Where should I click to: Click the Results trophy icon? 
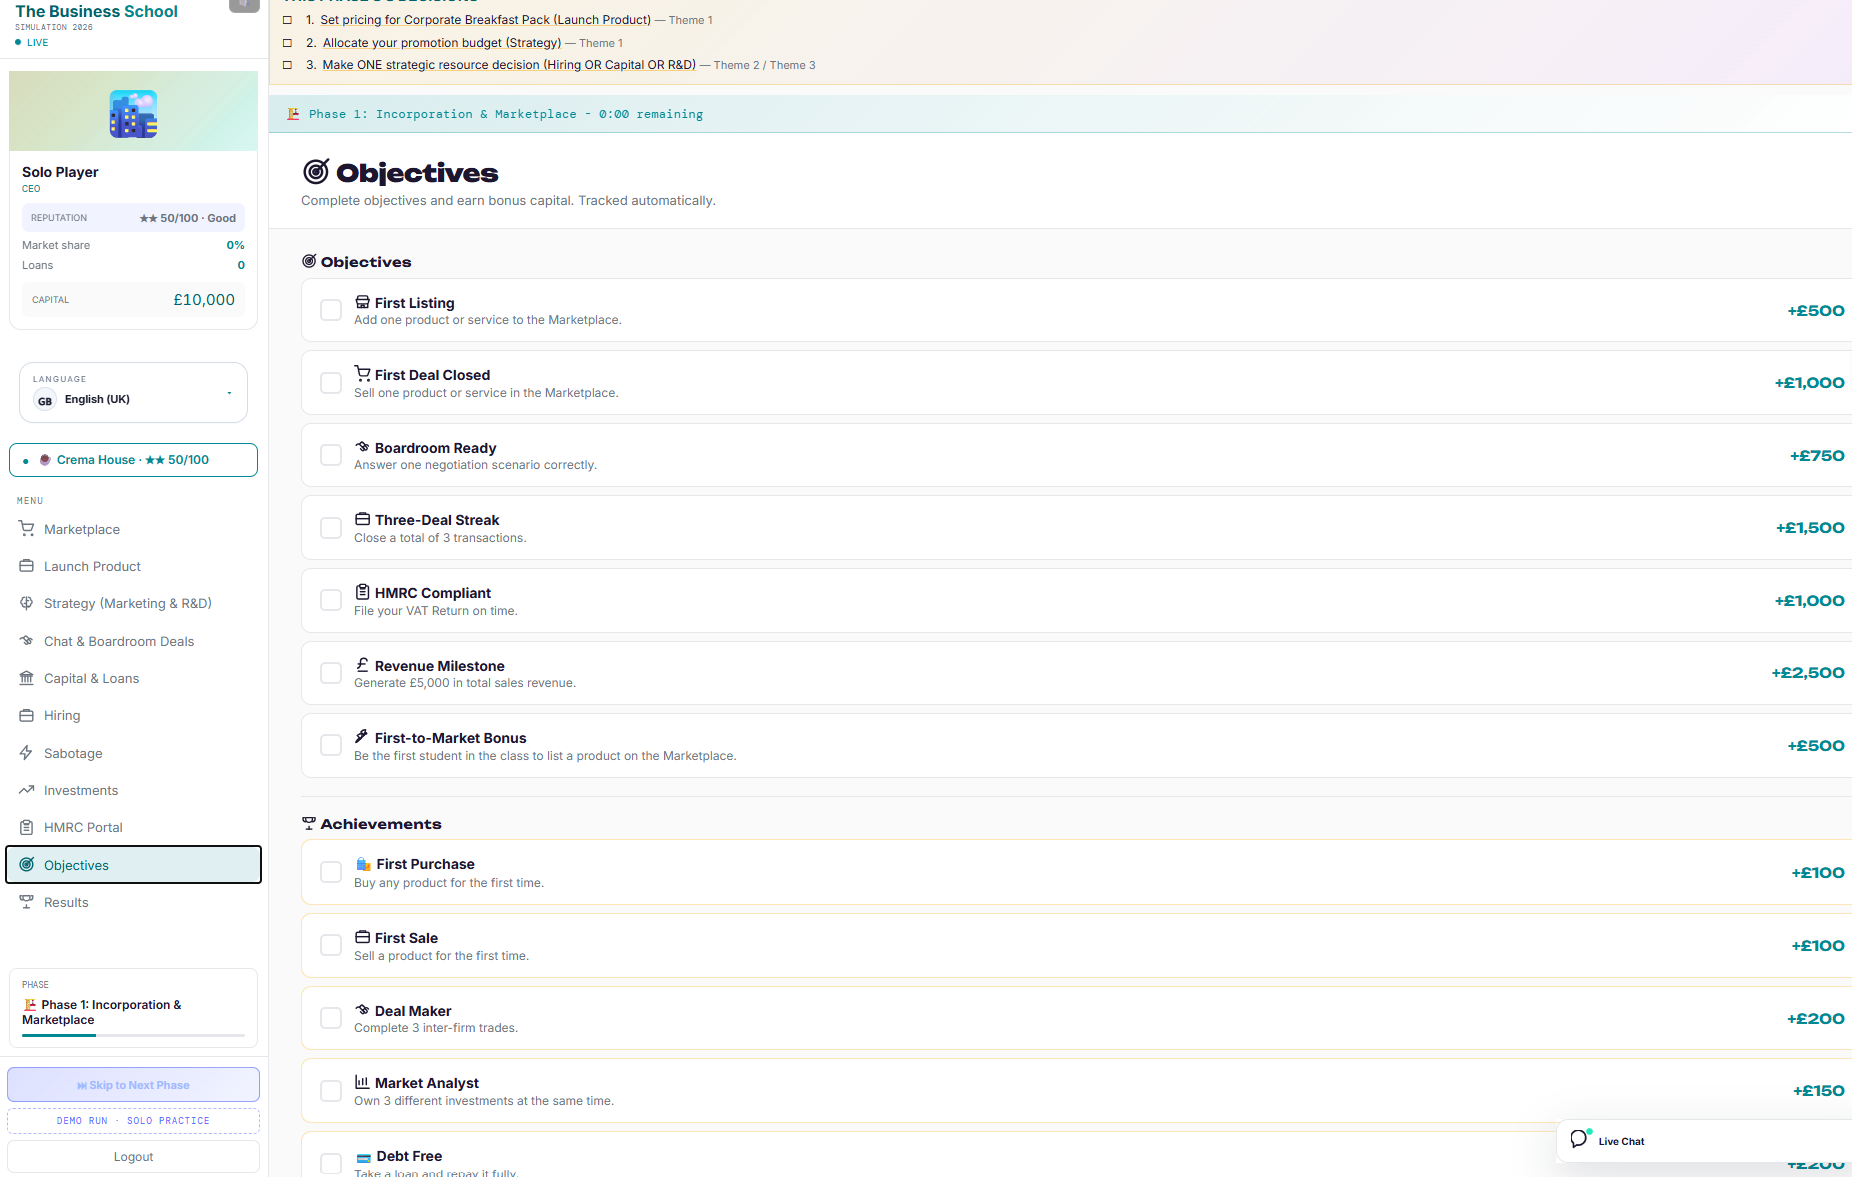[x=27, y=902]
